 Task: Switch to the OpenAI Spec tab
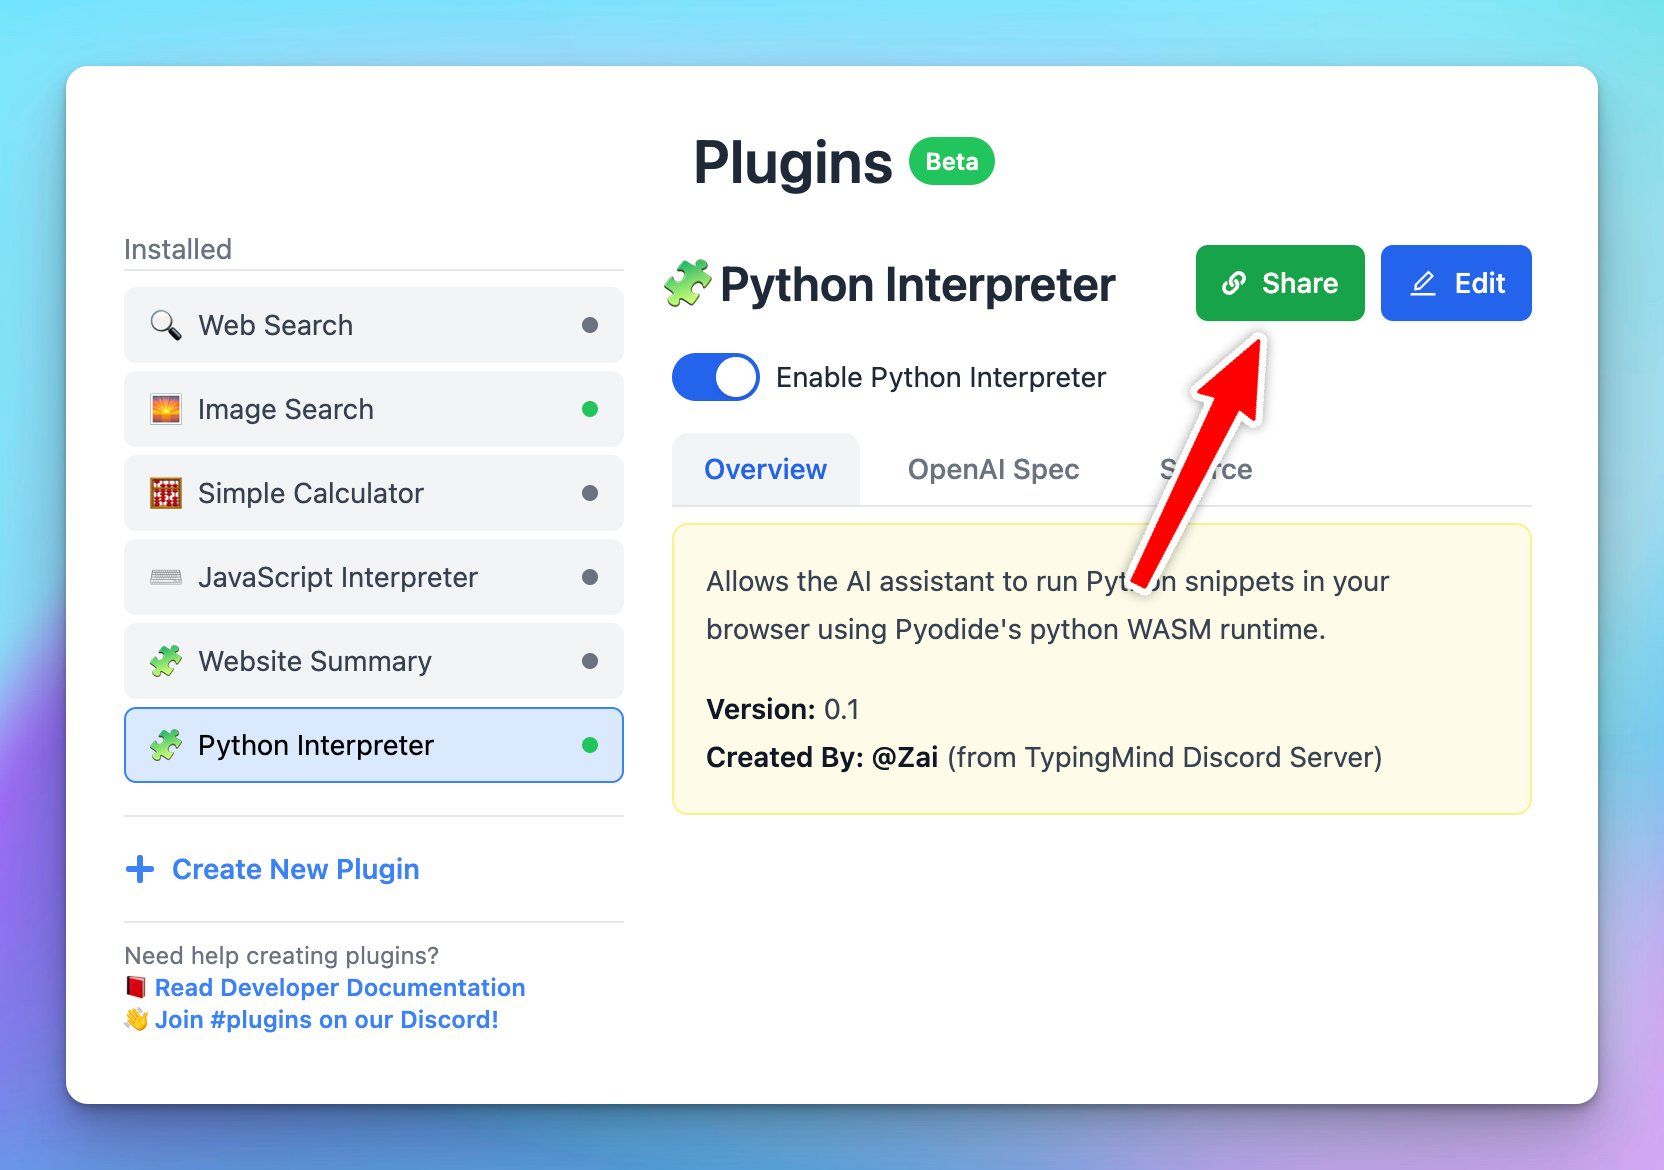pyautogui.click(x=993, y=469)
